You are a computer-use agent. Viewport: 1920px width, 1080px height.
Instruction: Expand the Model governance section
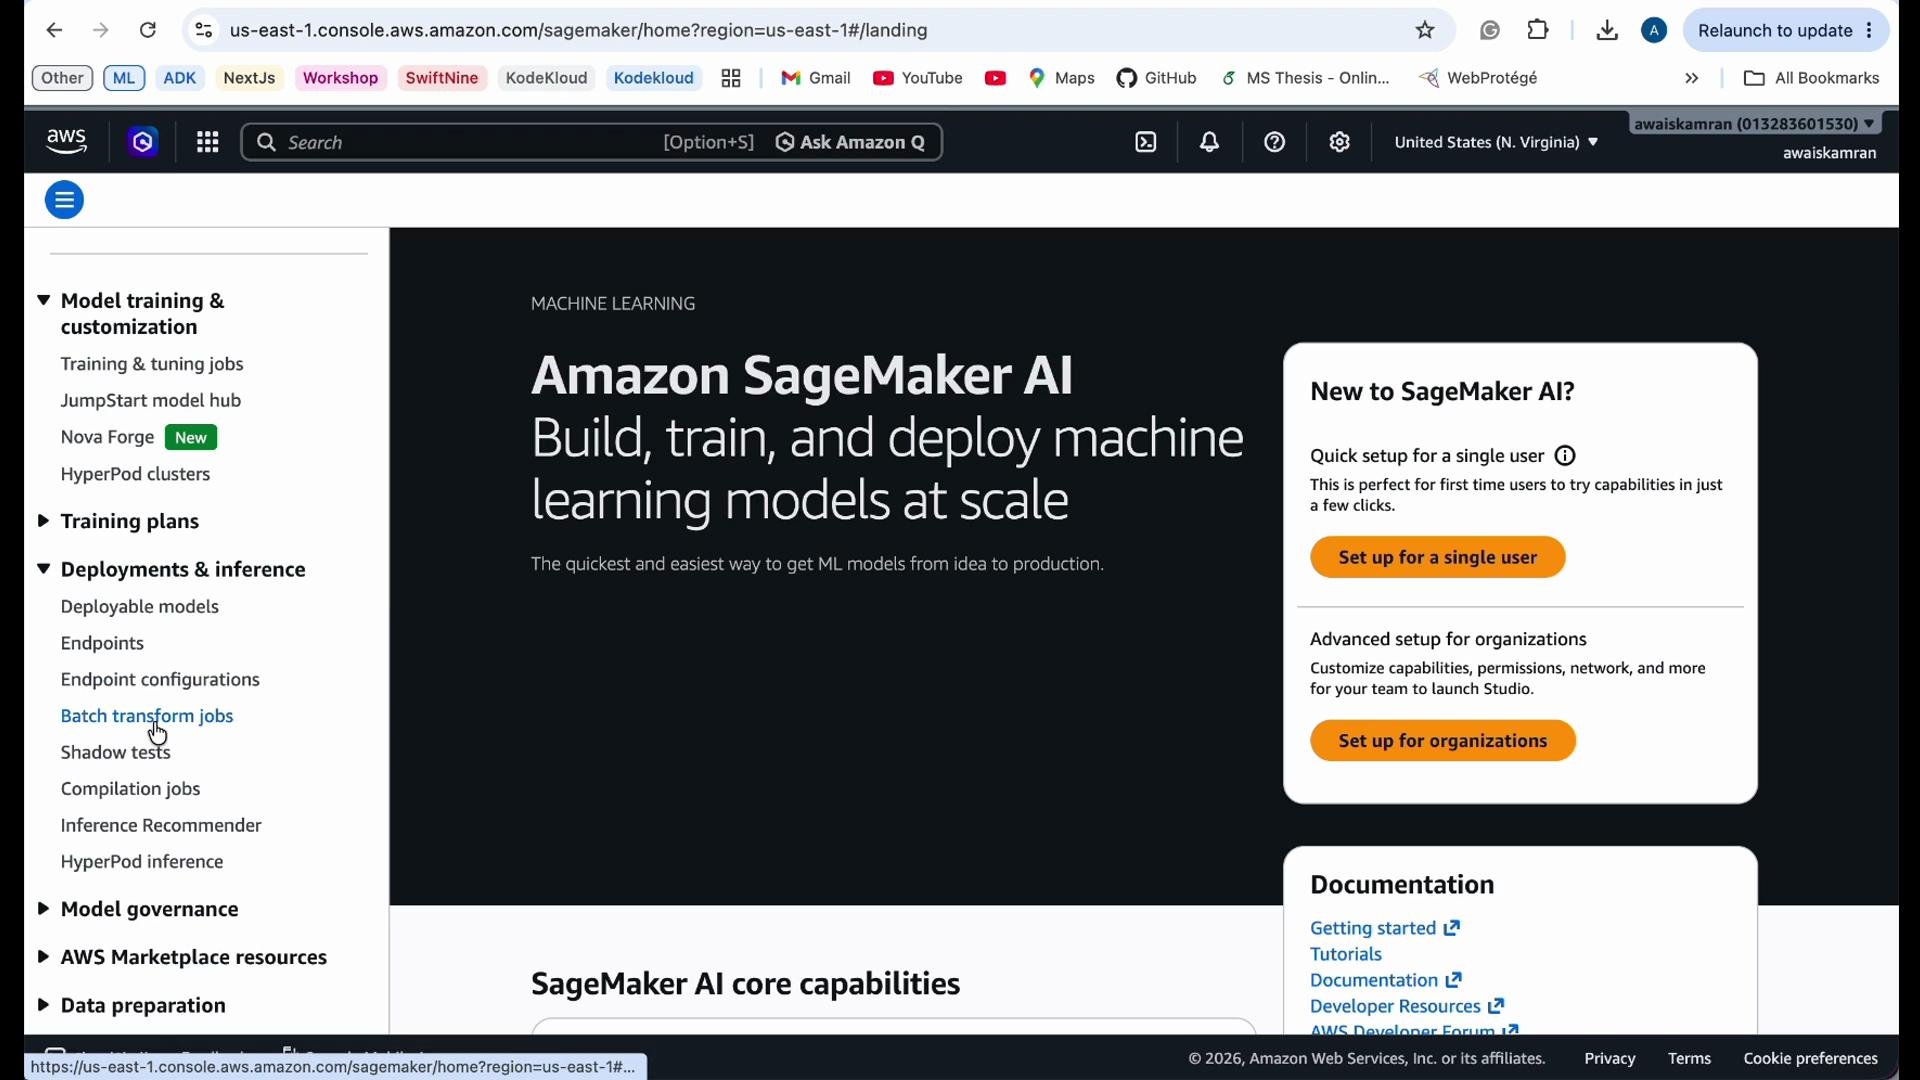[x=43, y=910]
